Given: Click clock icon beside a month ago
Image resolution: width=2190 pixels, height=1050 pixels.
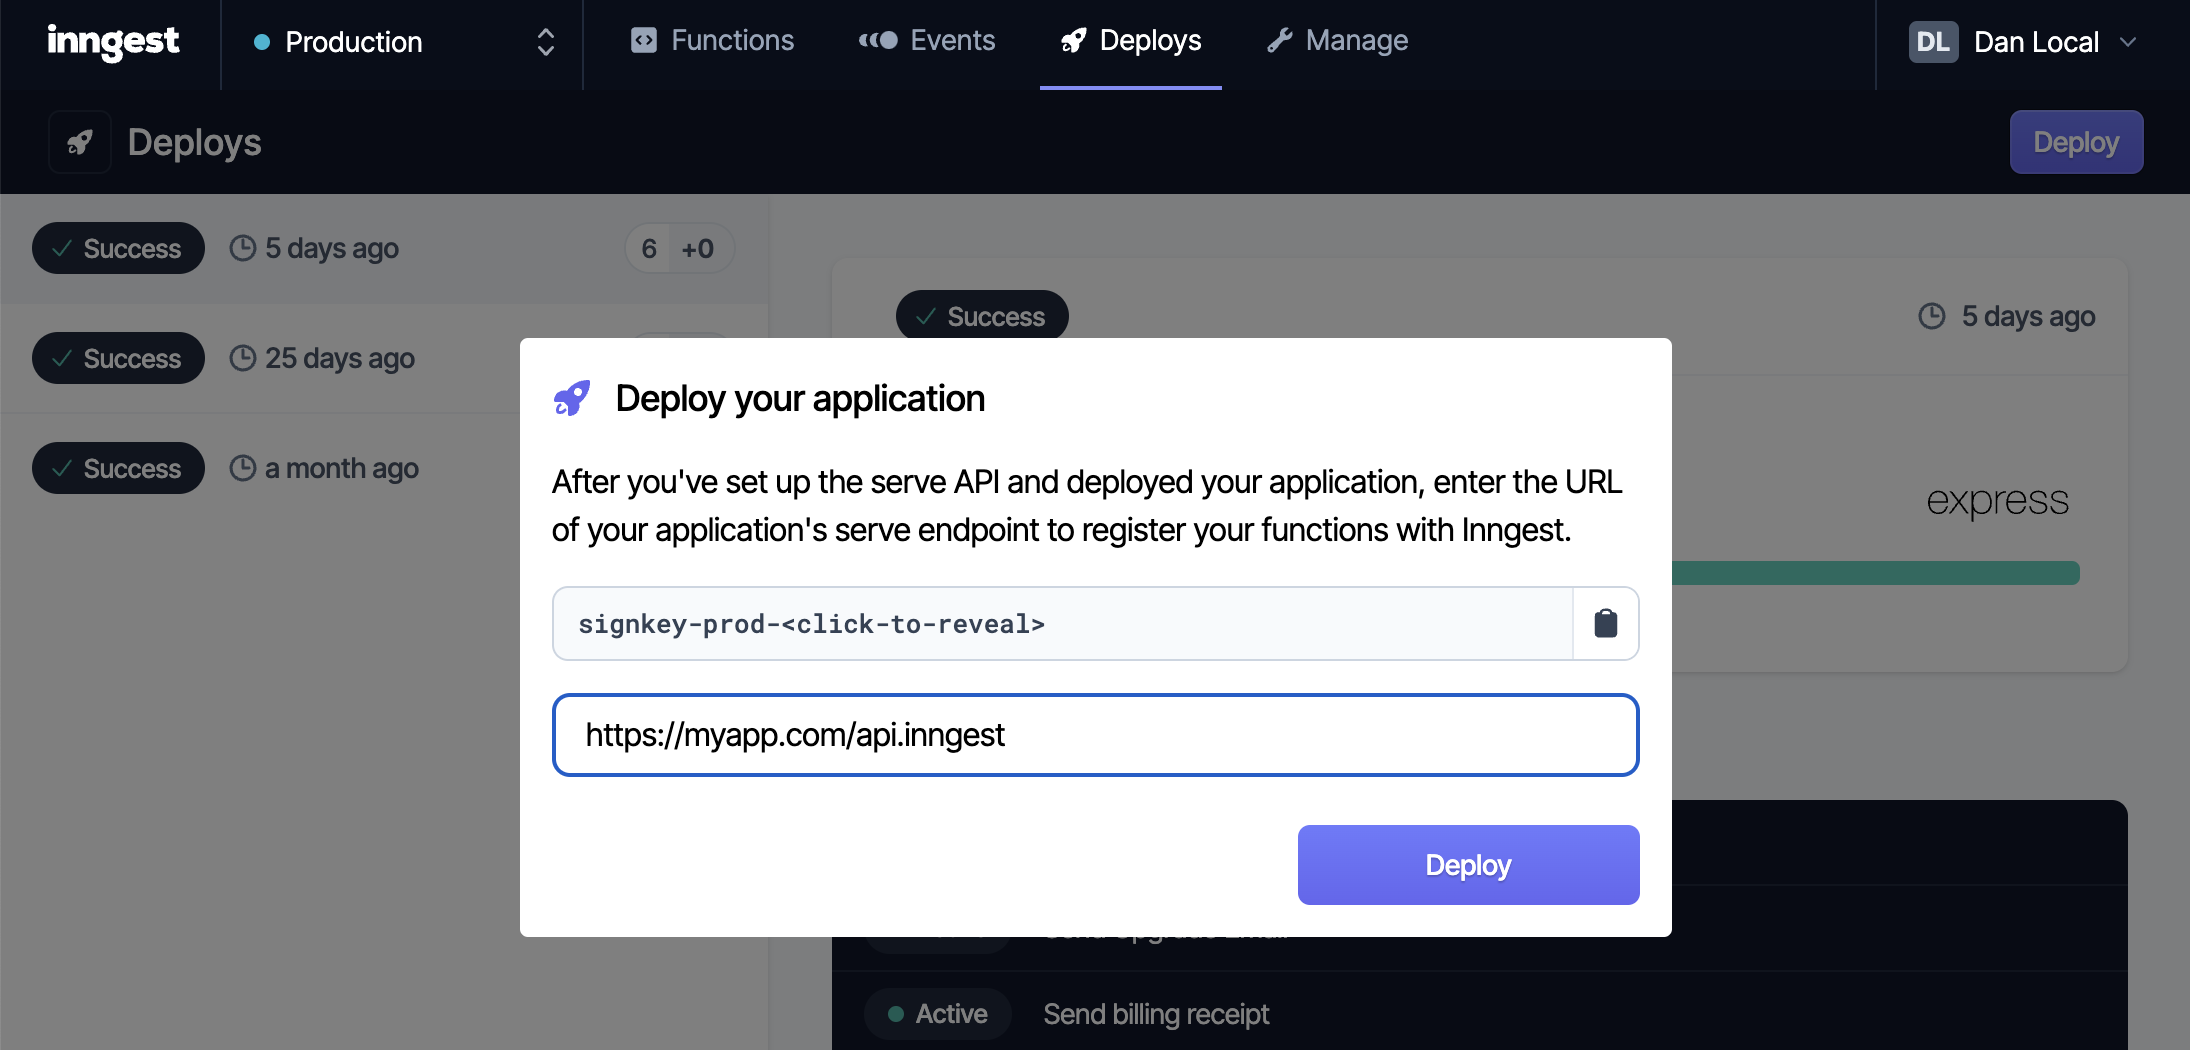Looking at the screenshot, I should tap(243, 468).
